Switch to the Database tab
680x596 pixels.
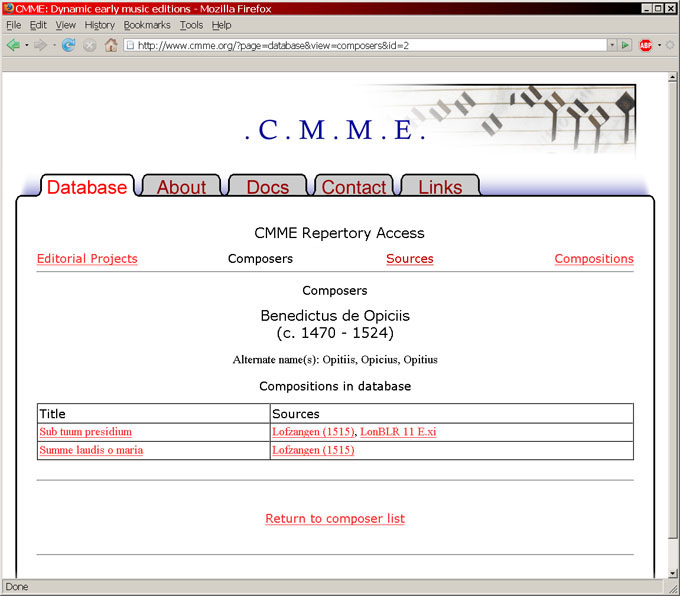coord(87,187)
